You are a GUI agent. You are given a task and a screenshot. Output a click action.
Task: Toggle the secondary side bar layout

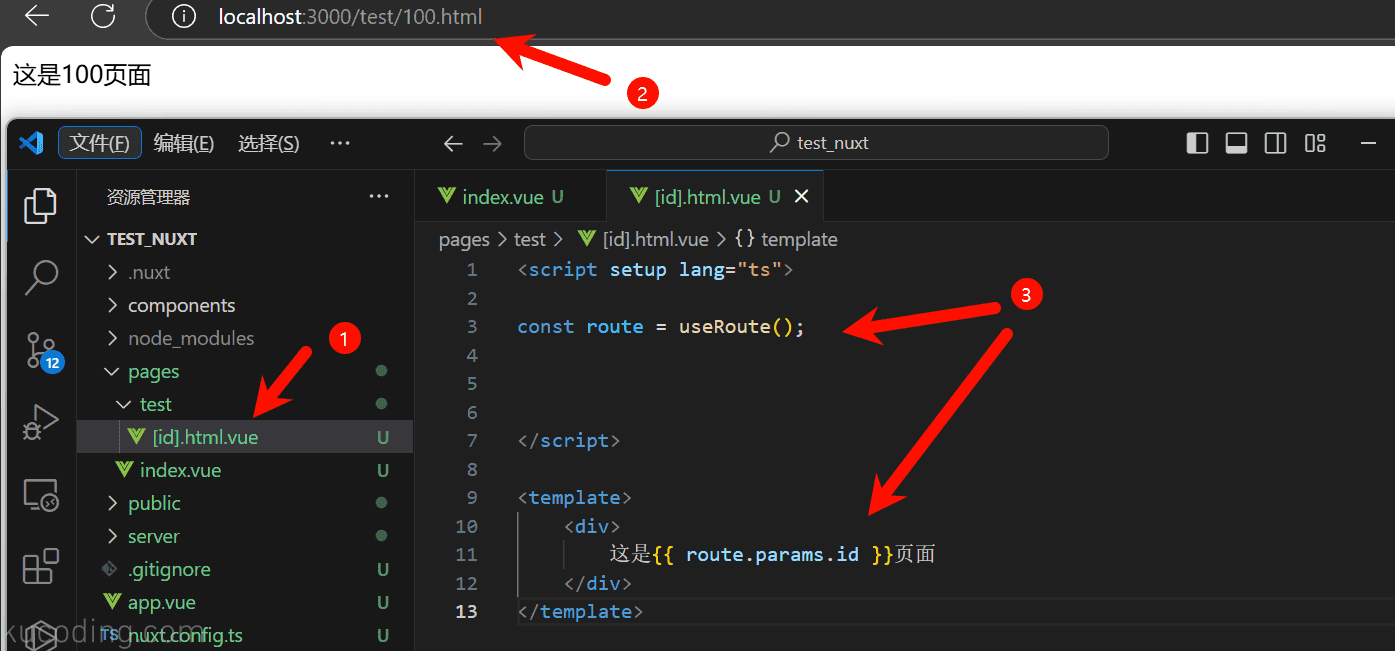tap(1275, 143)
